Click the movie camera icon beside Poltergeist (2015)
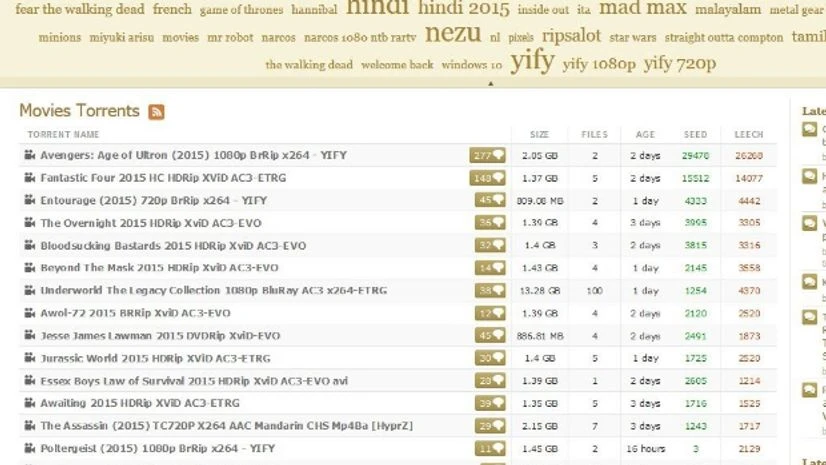Image resolution: width=826 pixels, height=465 pixels. click(x=30, y=448)
